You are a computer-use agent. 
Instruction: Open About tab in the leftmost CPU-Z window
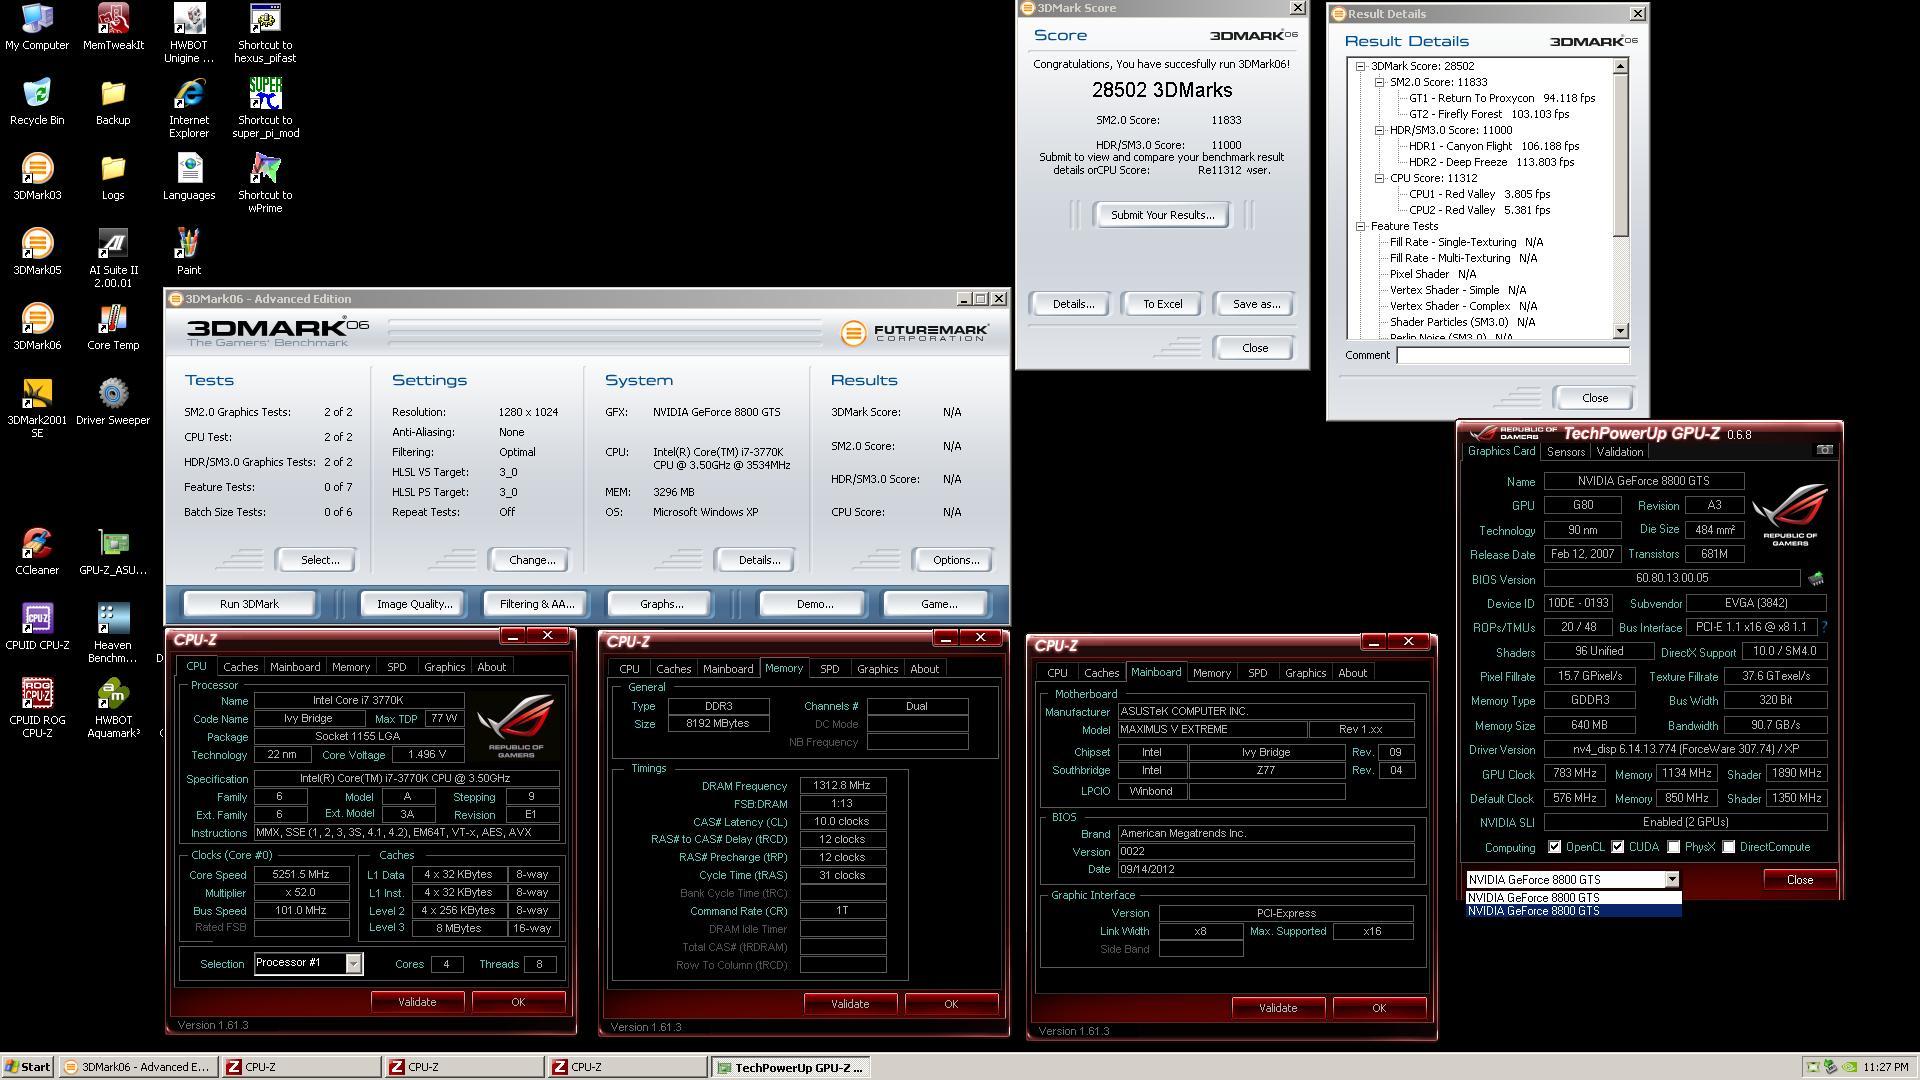(491, 667)
